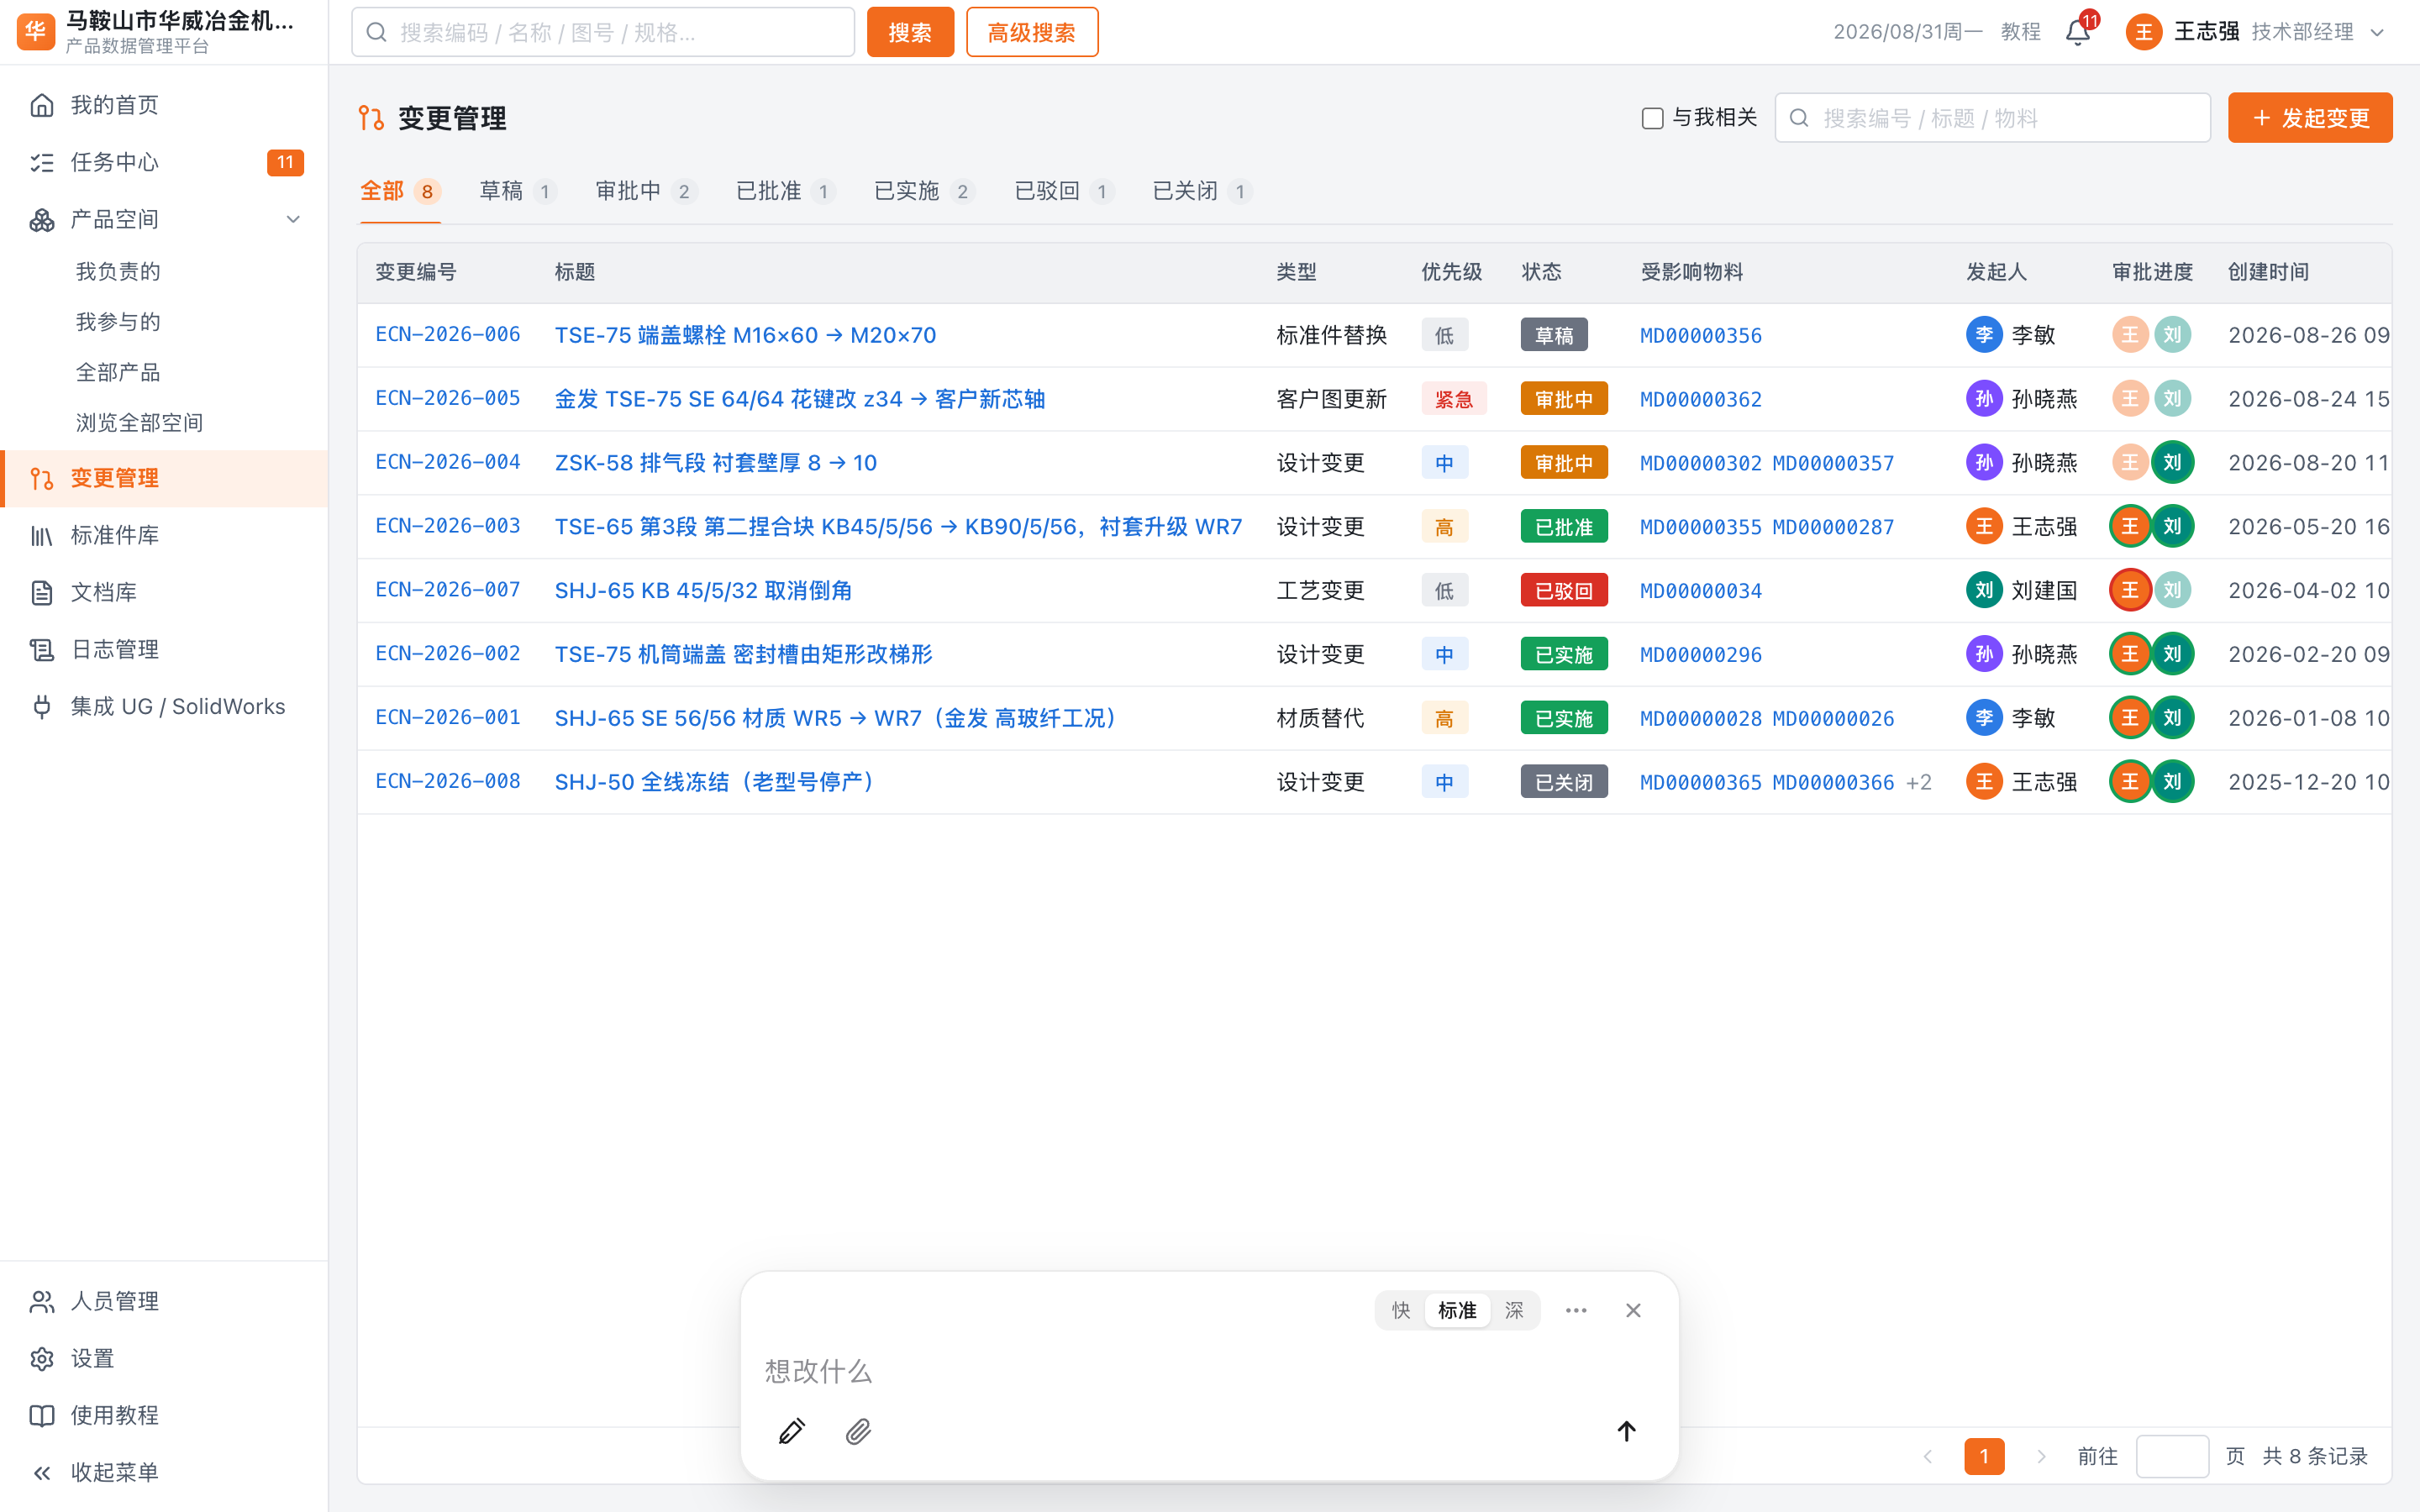Switch to the 审批中 tab

pyautogui.click(x=646, y=191)
